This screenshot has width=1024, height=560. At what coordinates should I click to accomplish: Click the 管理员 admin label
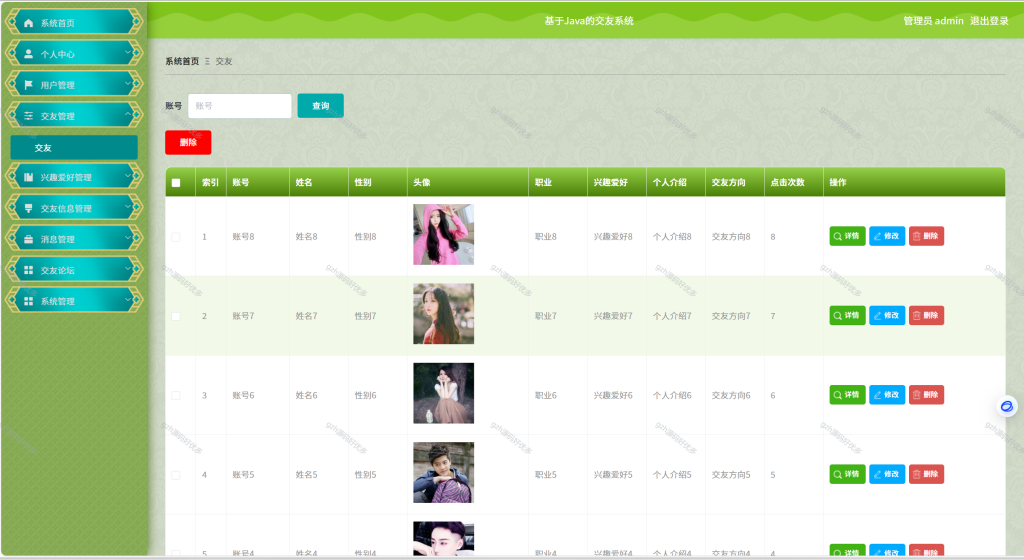[933, 21]
